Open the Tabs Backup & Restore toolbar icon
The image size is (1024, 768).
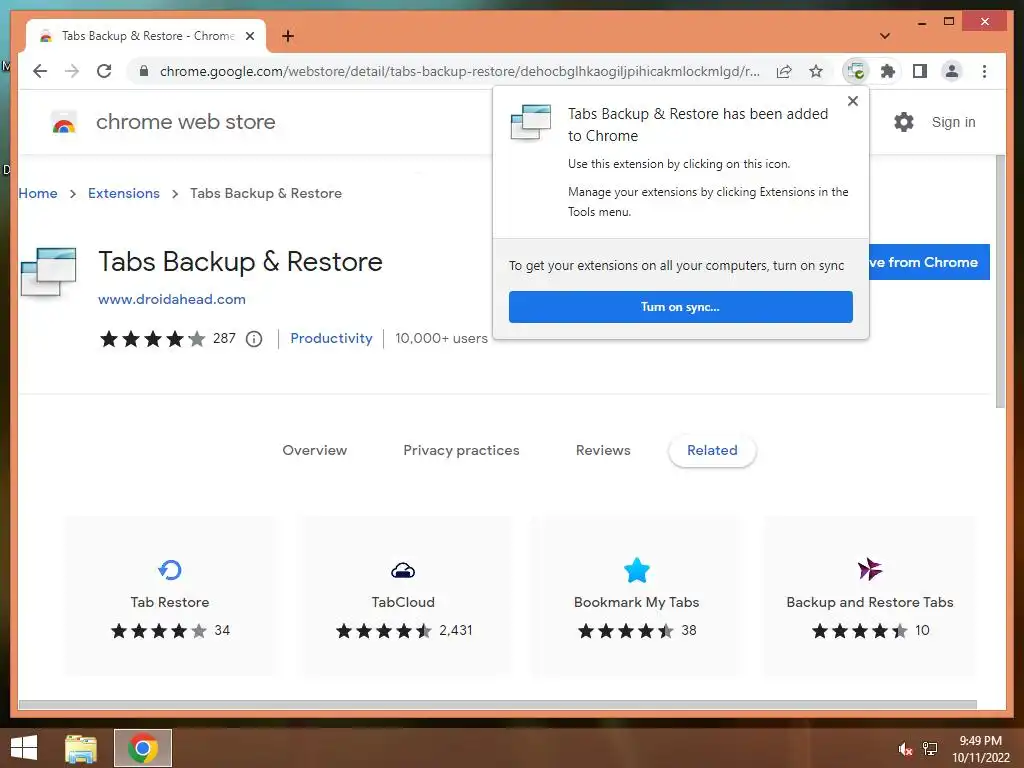point(856,71)
